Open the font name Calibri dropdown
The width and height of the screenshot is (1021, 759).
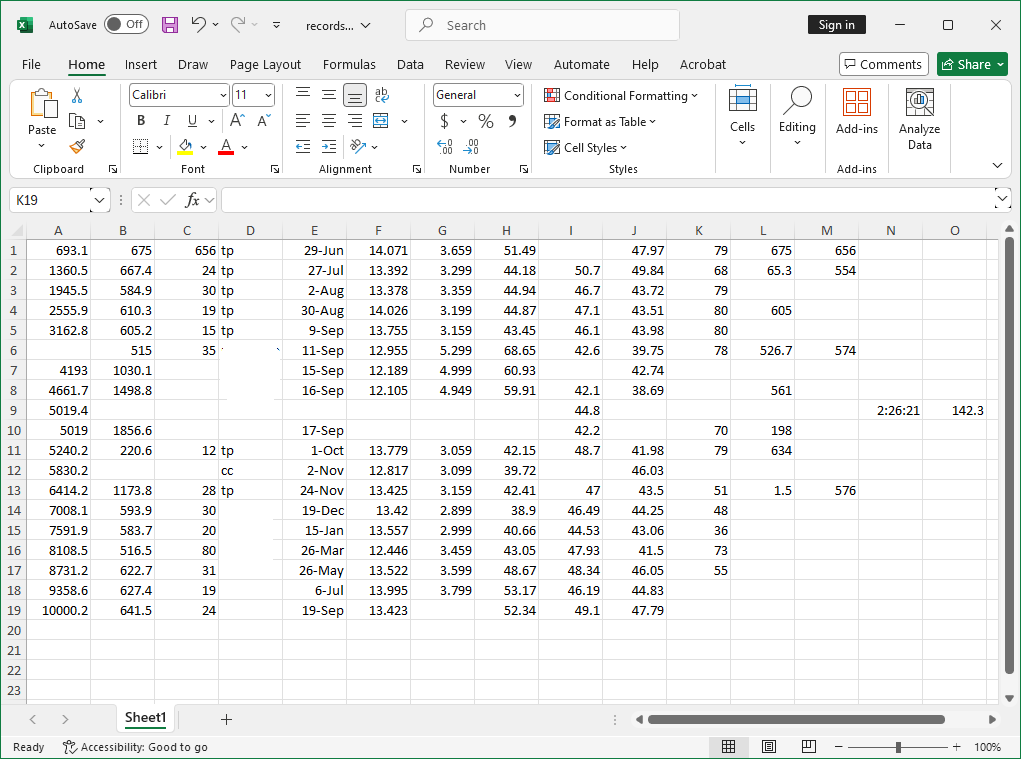click(x=223, y=95)
